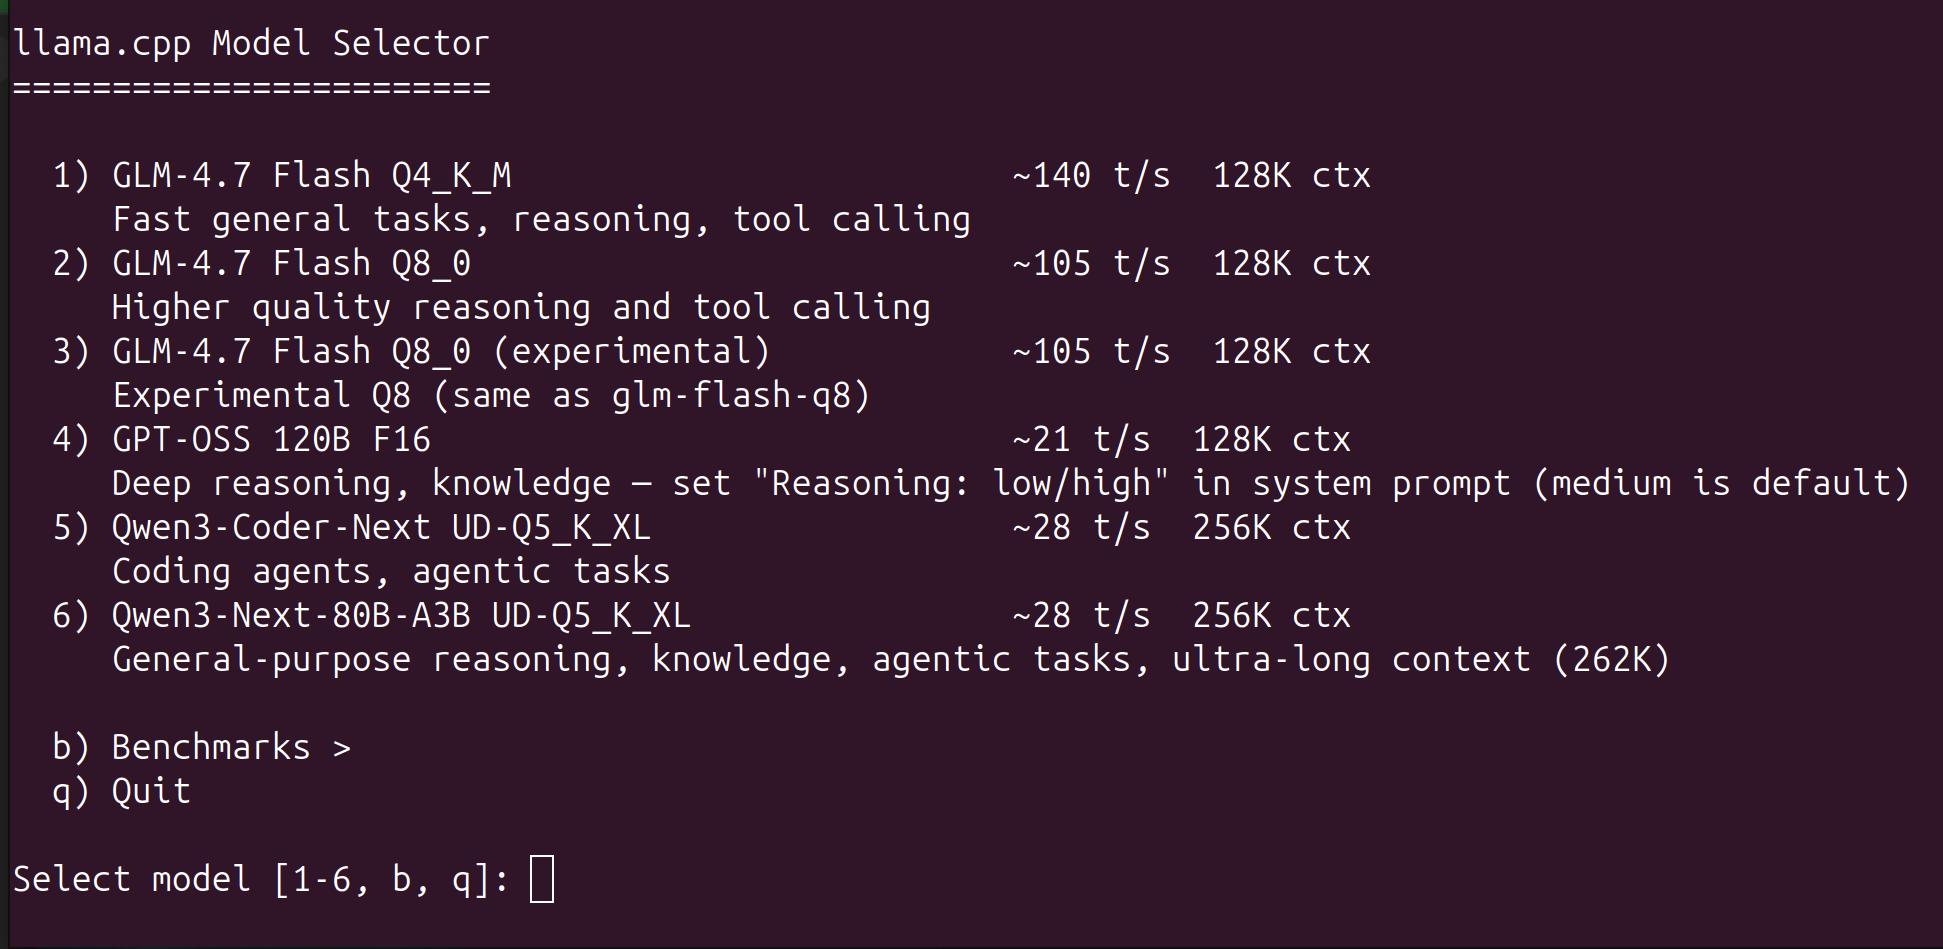The height and width of the screenshot is (949, 1943).
Task: Click the "Select model [1-6, b, q]:" prompt text
Action: [x=261, y=880]
